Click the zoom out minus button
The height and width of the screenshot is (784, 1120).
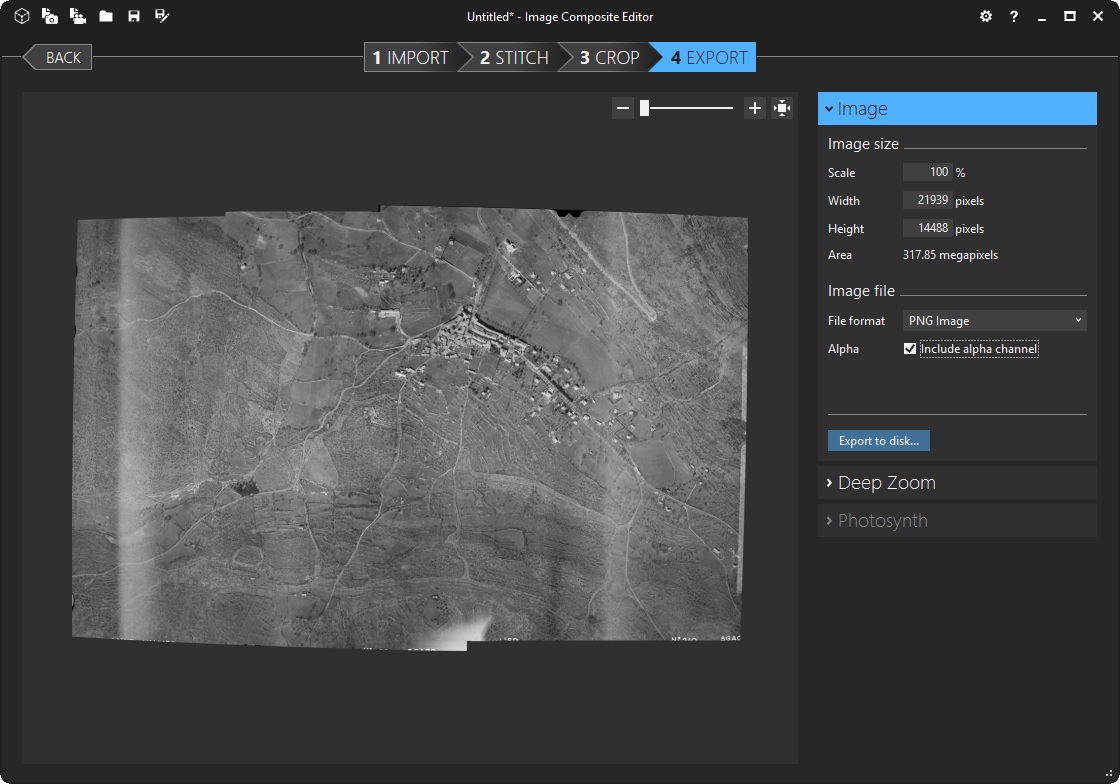click(x=623, y=108)
